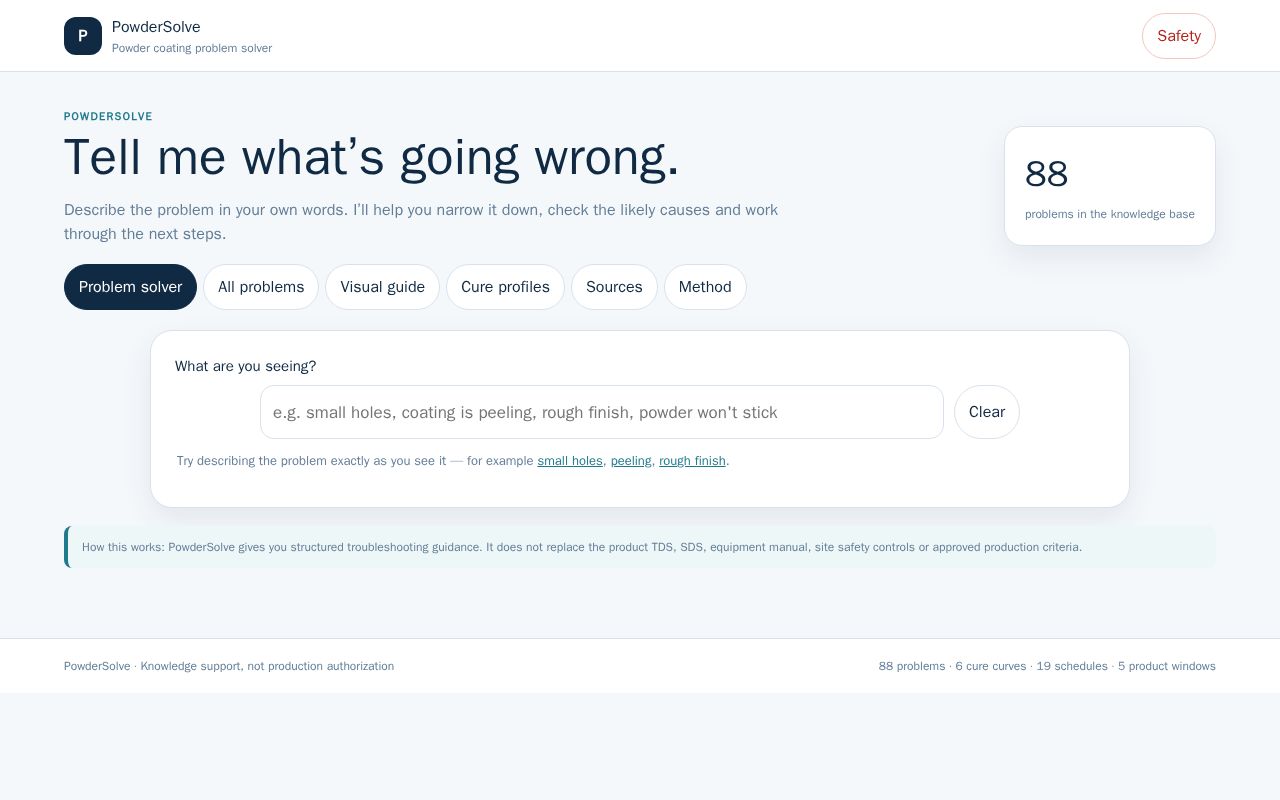The width and height of the screenshot is (1280, 800).
Task: Click the 'How this works' notice text
Action: click(582, 547)
